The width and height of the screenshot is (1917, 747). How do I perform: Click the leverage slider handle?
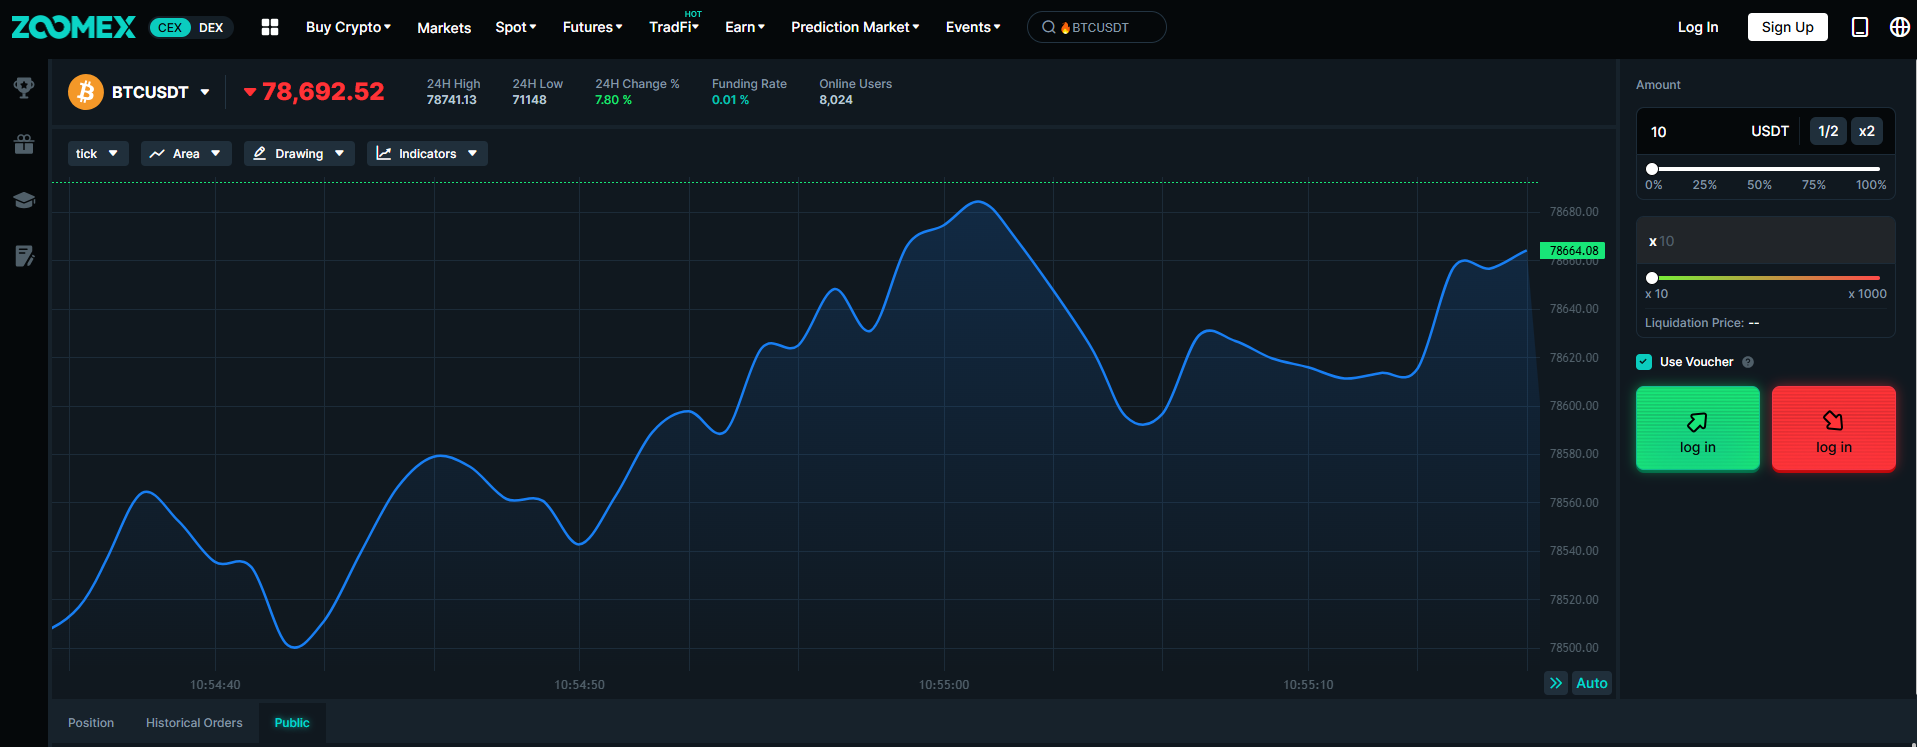click(1652, 278)
